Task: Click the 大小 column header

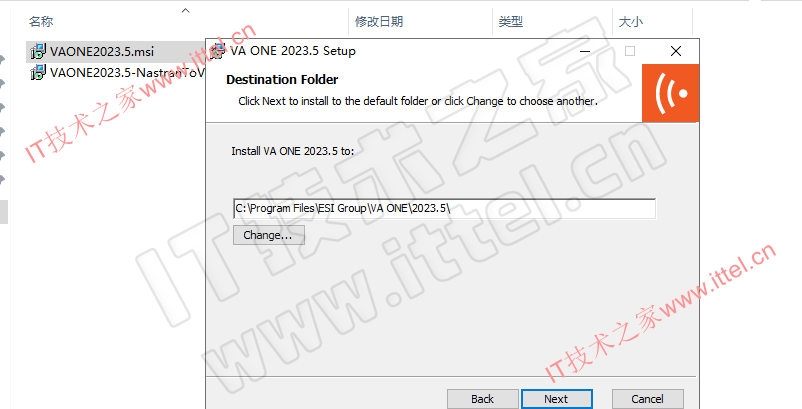Action: pos(631,21)
